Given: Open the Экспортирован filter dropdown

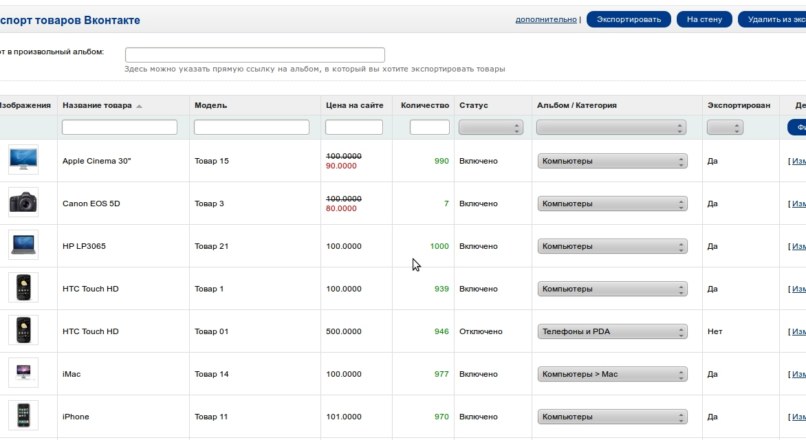Looking at the screenshot, I should click(x=725, y=127).
